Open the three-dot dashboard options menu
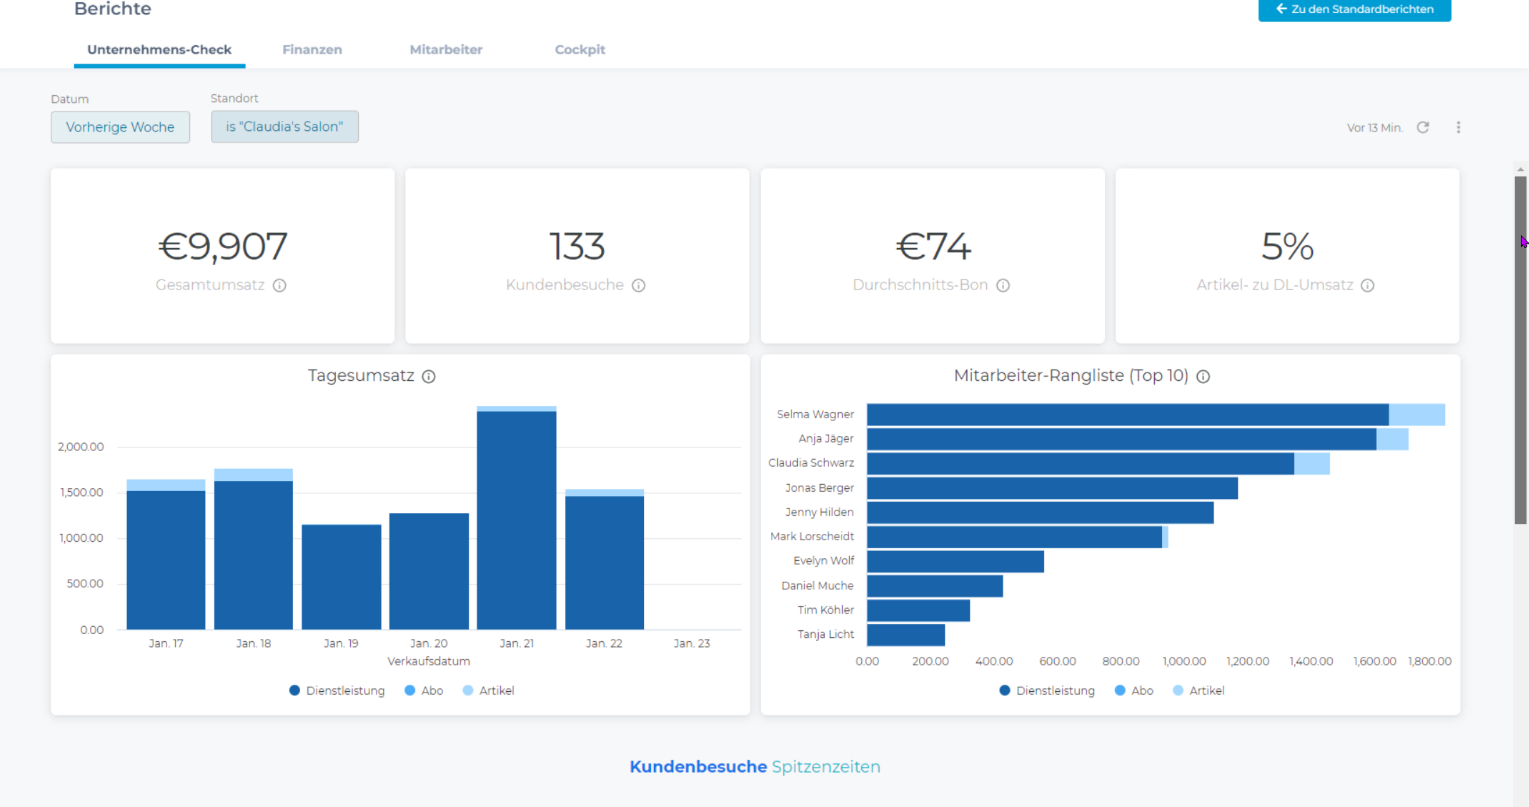 (1458, 127)
